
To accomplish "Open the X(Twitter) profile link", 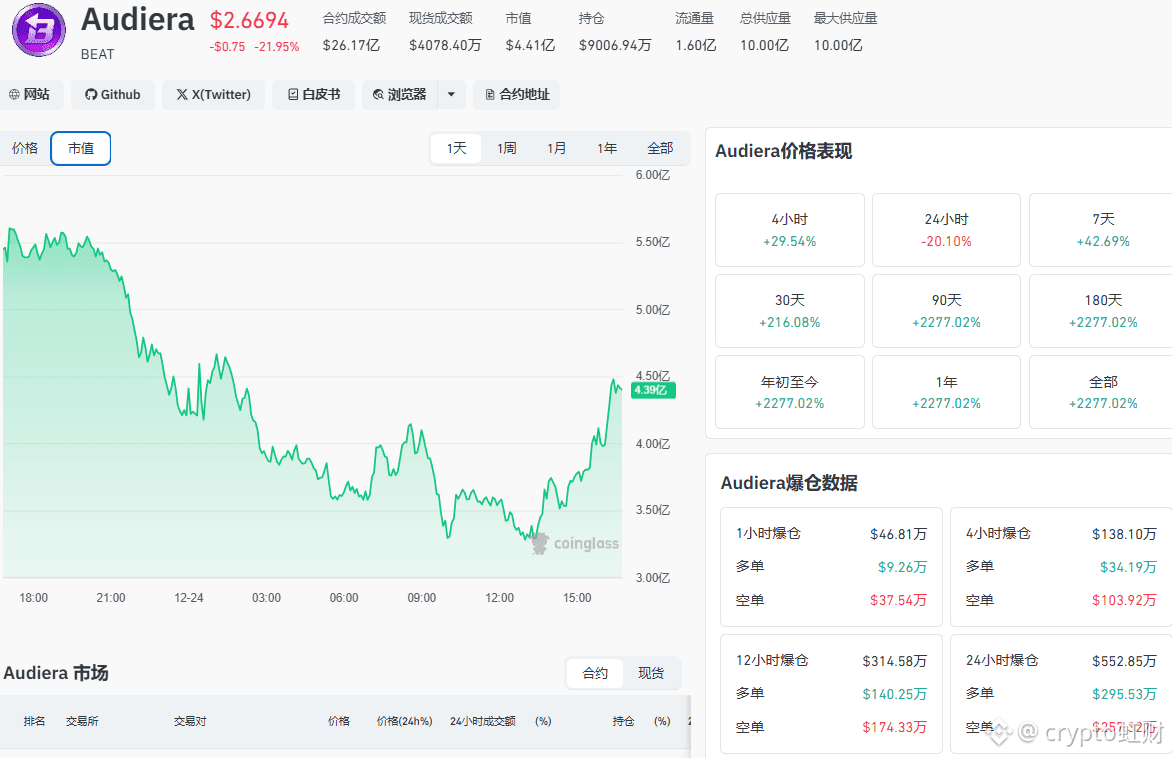I will coord(213,95).
